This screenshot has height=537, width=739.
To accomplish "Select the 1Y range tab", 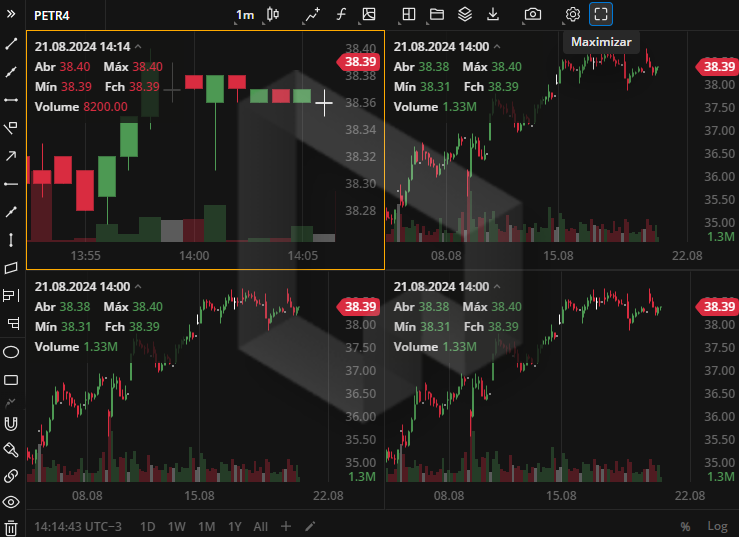I will point(235,526).
